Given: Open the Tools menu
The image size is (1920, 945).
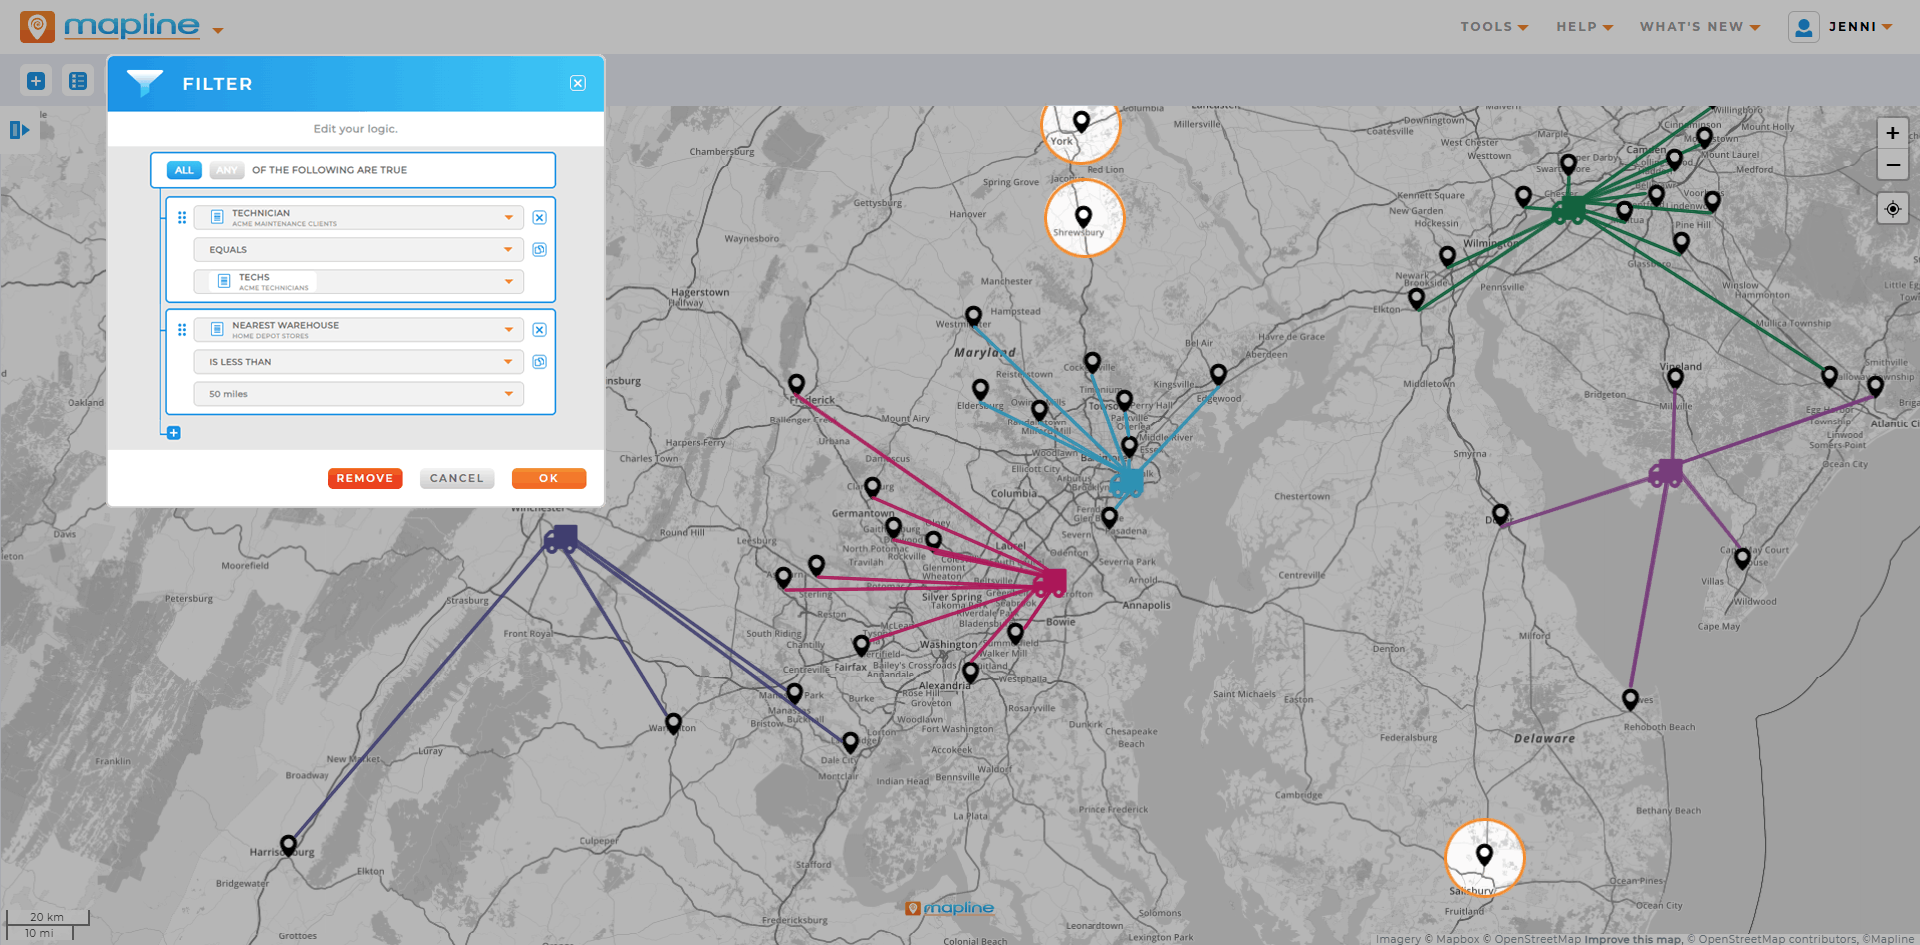Looking at the screenshot, I should click(1494, 27).
